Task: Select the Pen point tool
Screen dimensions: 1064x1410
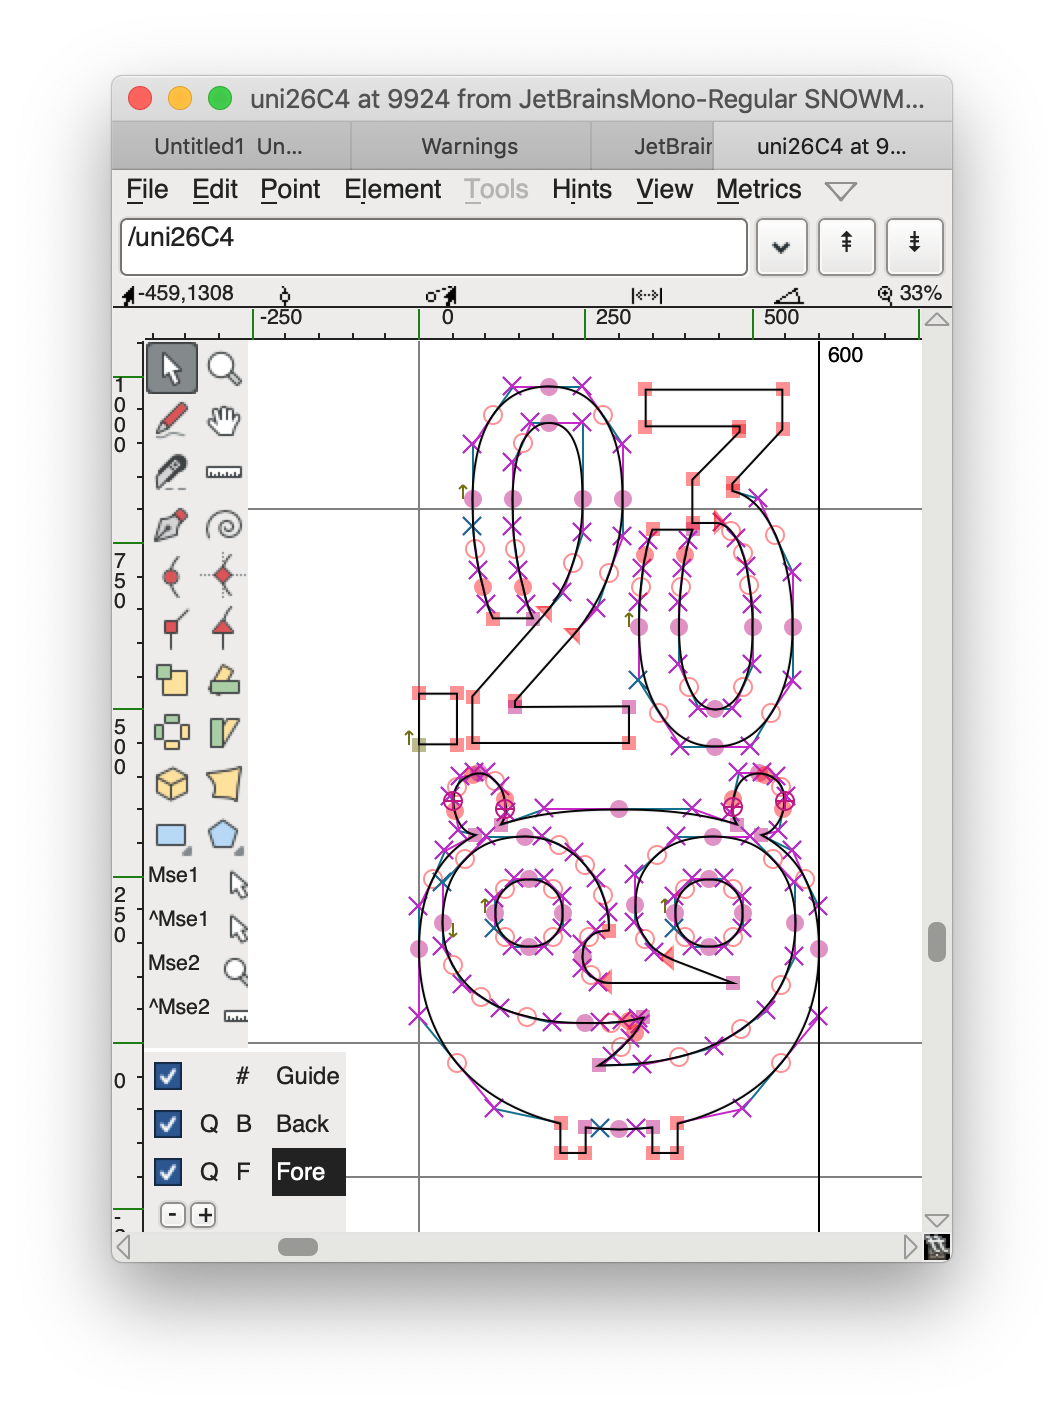Action: tap(172, 524)
